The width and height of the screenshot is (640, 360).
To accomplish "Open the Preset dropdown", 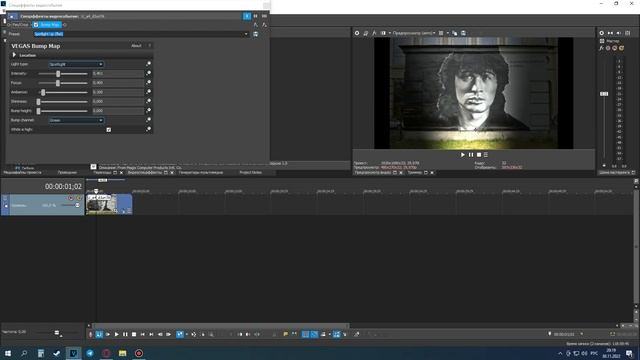I will tap(246, 34).
